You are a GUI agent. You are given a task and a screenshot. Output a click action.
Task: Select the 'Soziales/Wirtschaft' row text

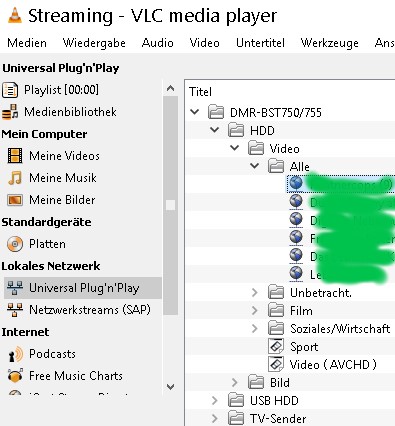[340, 329]
